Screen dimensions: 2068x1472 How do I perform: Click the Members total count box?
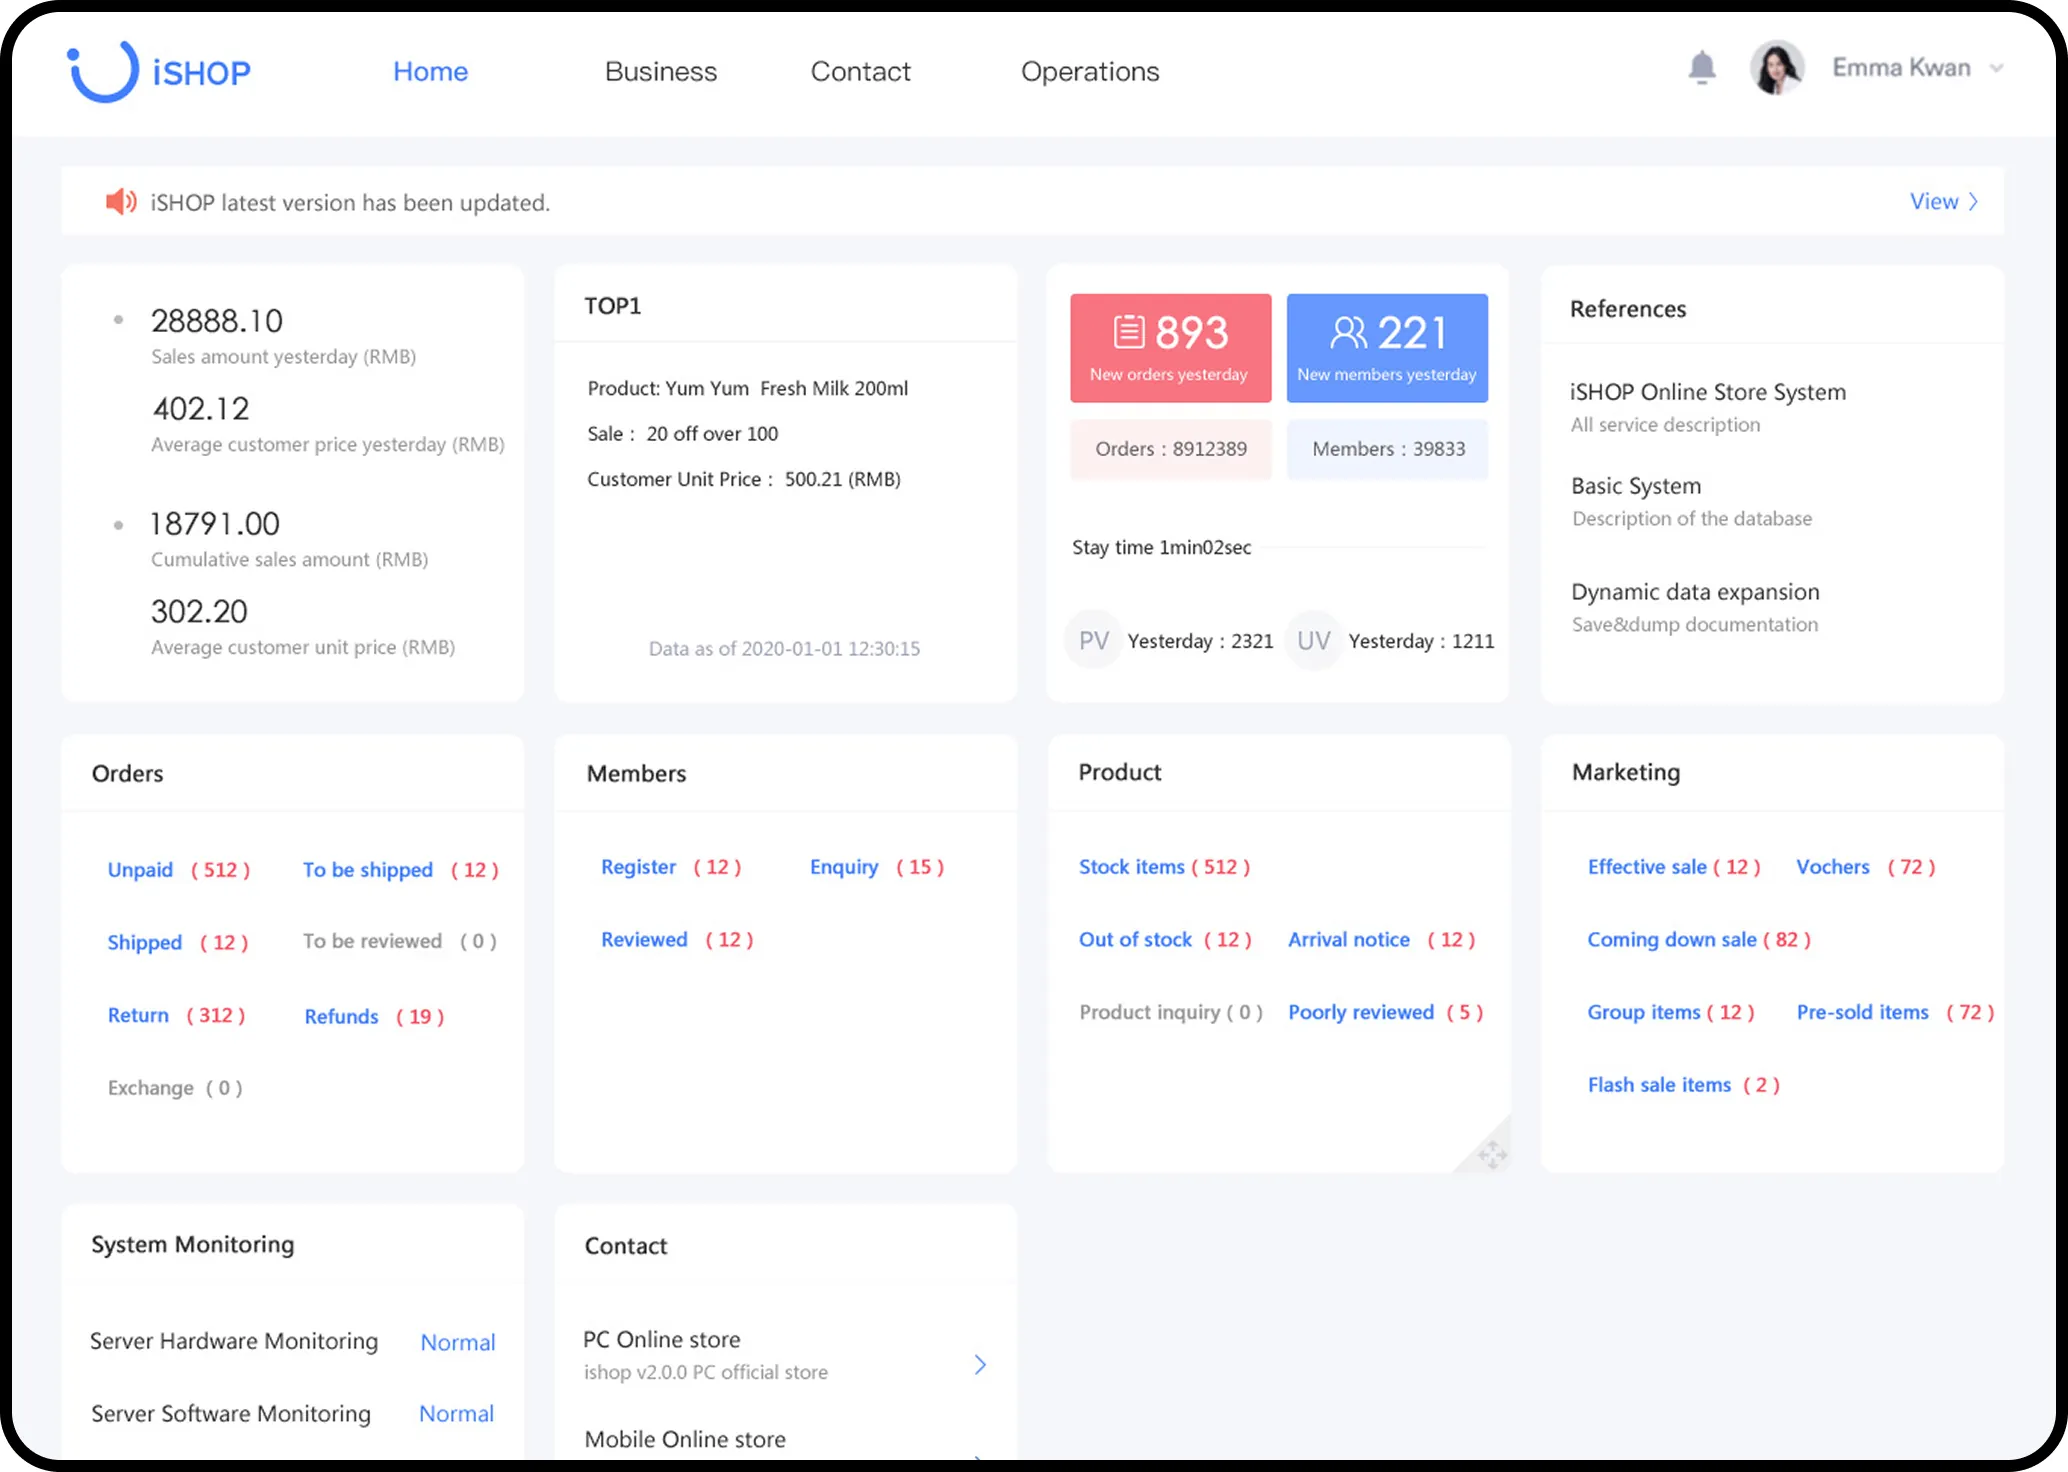[x=1387, y=449]
